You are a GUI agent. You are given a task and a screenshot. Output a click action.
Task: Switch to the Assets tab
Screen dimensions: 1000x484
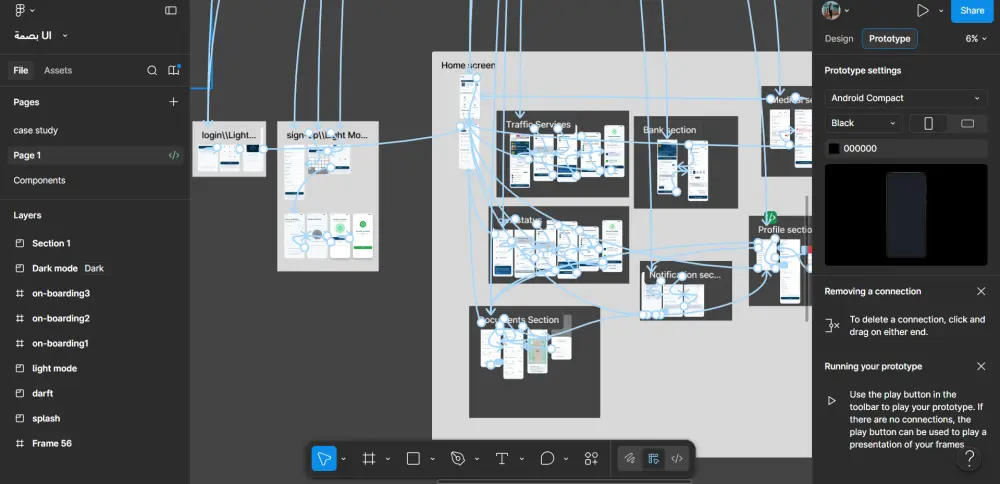click(x=58, y=71)
